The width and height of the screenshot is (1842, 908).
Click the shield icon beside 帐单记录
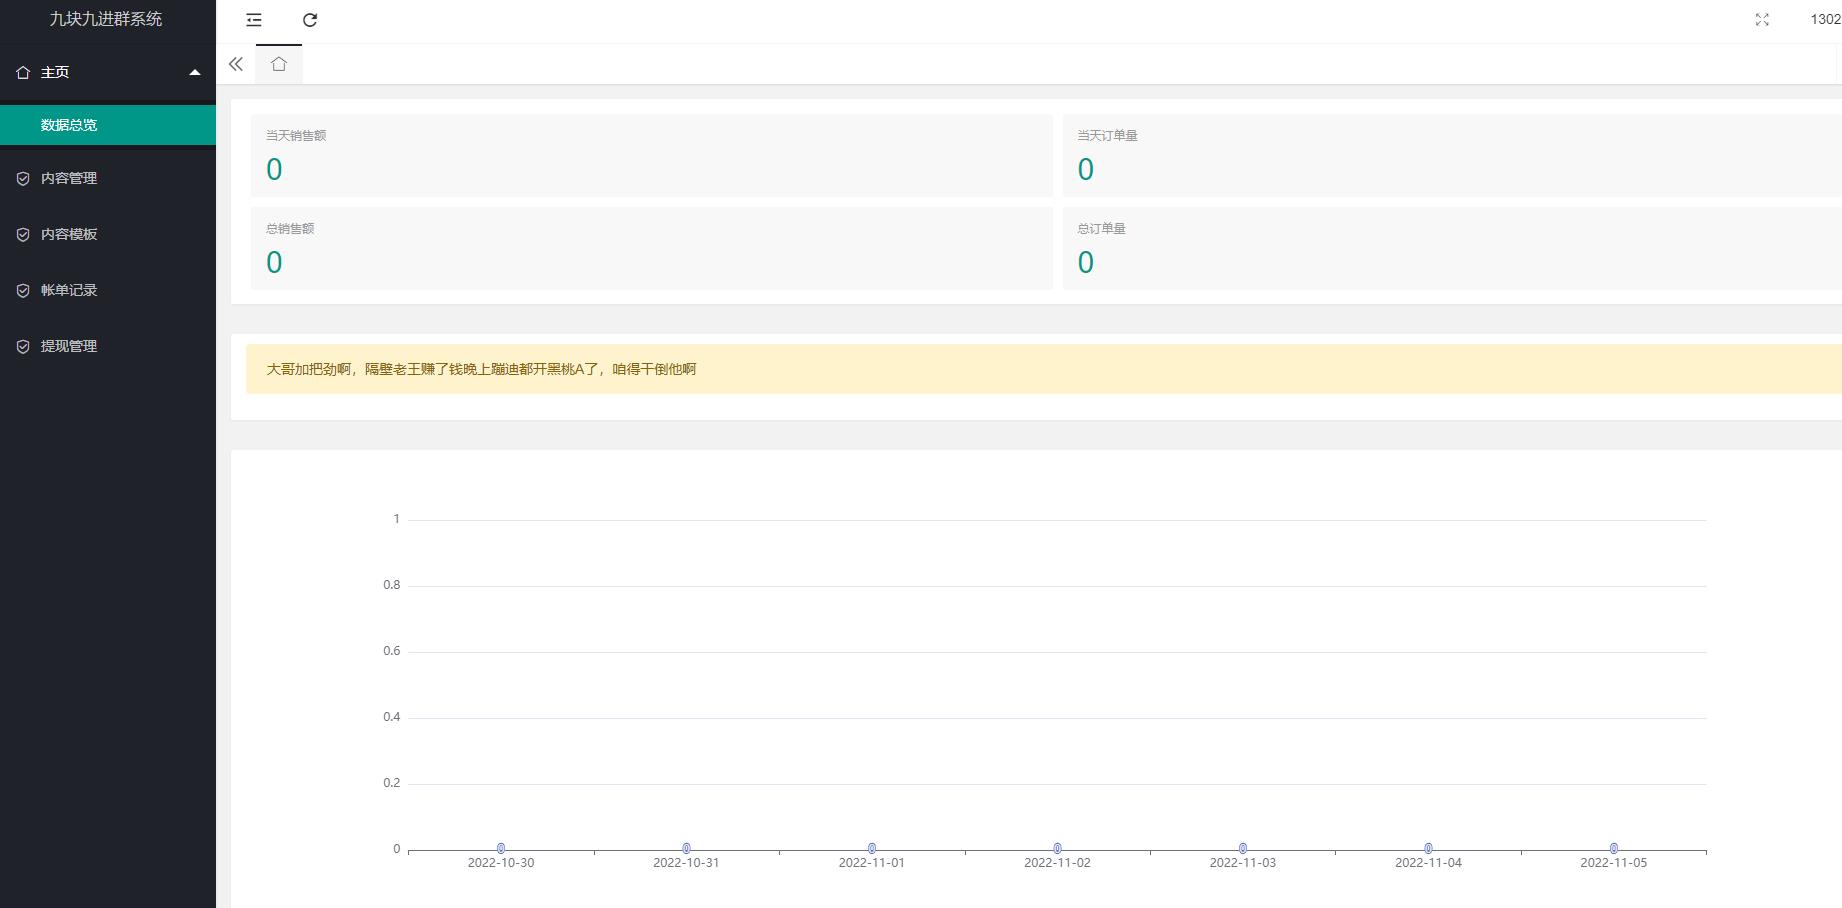[23, 291]
